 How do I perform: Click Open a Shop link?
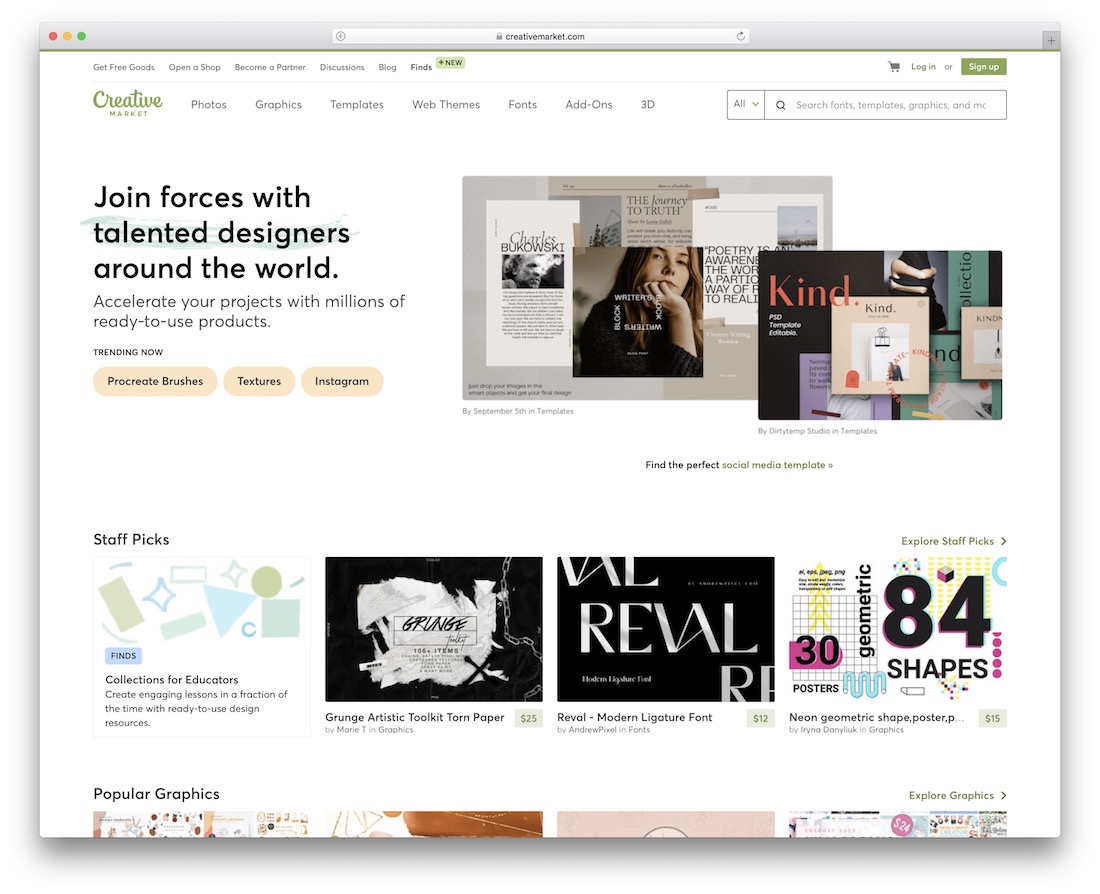click(x=194, y=67)
